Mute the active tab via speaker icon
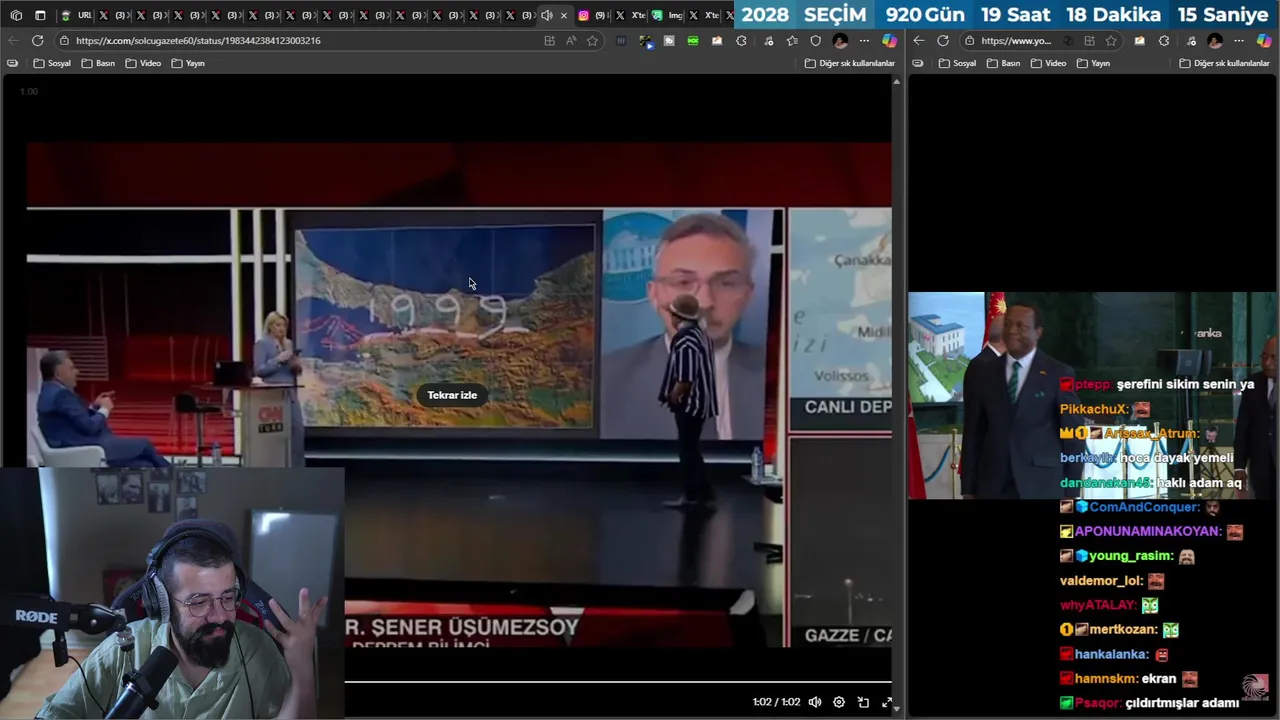This screenshot has width=1280, height=720. pos(546,15)
